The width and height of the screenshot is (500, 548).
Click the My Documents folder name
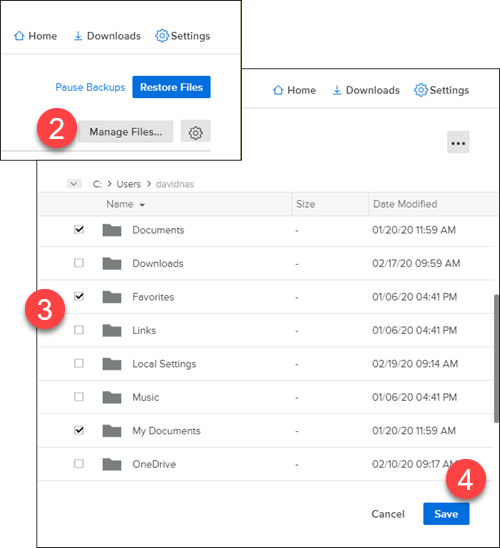166,431
